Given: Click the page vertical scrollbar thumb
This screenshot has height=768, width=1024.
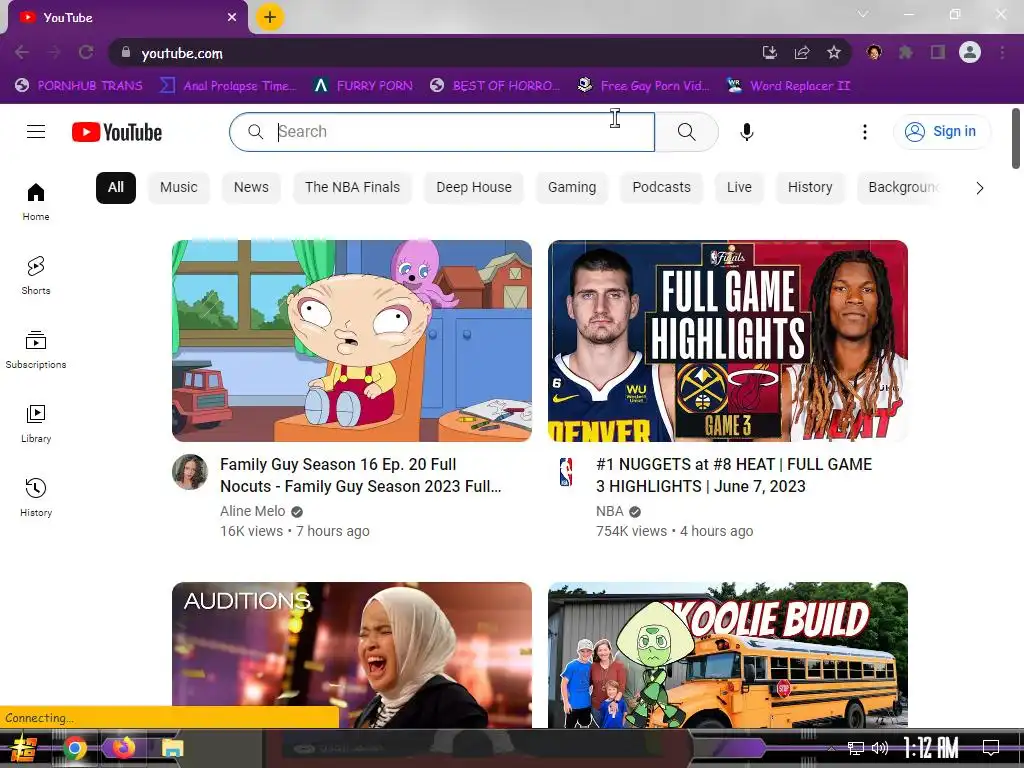Looking at the screenshot, I should click(1016, 138).
